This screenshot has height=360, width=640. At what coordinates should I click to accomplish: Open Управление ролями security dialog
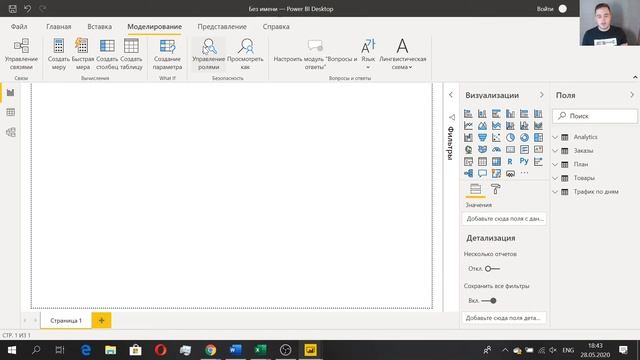pos(209,54)
